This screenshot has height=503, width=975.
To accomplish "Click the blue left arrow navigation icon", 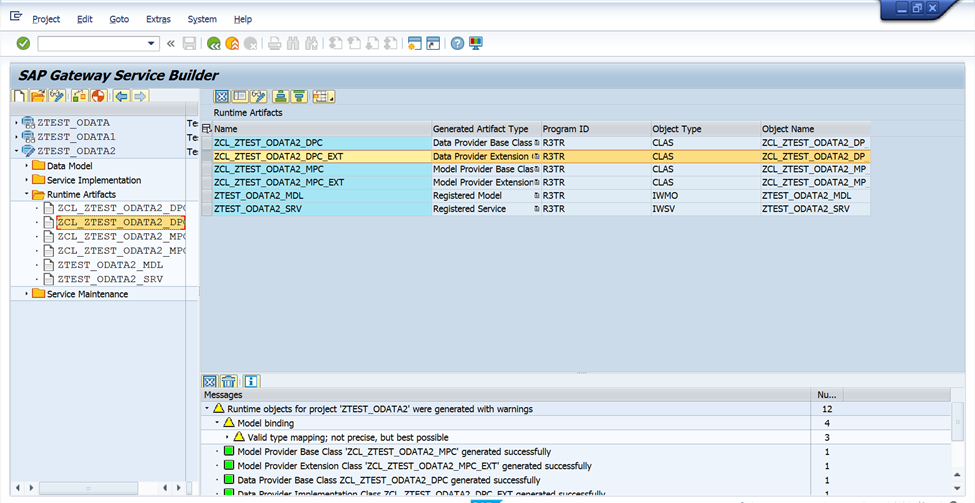I will pyautogui.click(x=122, y=96).
